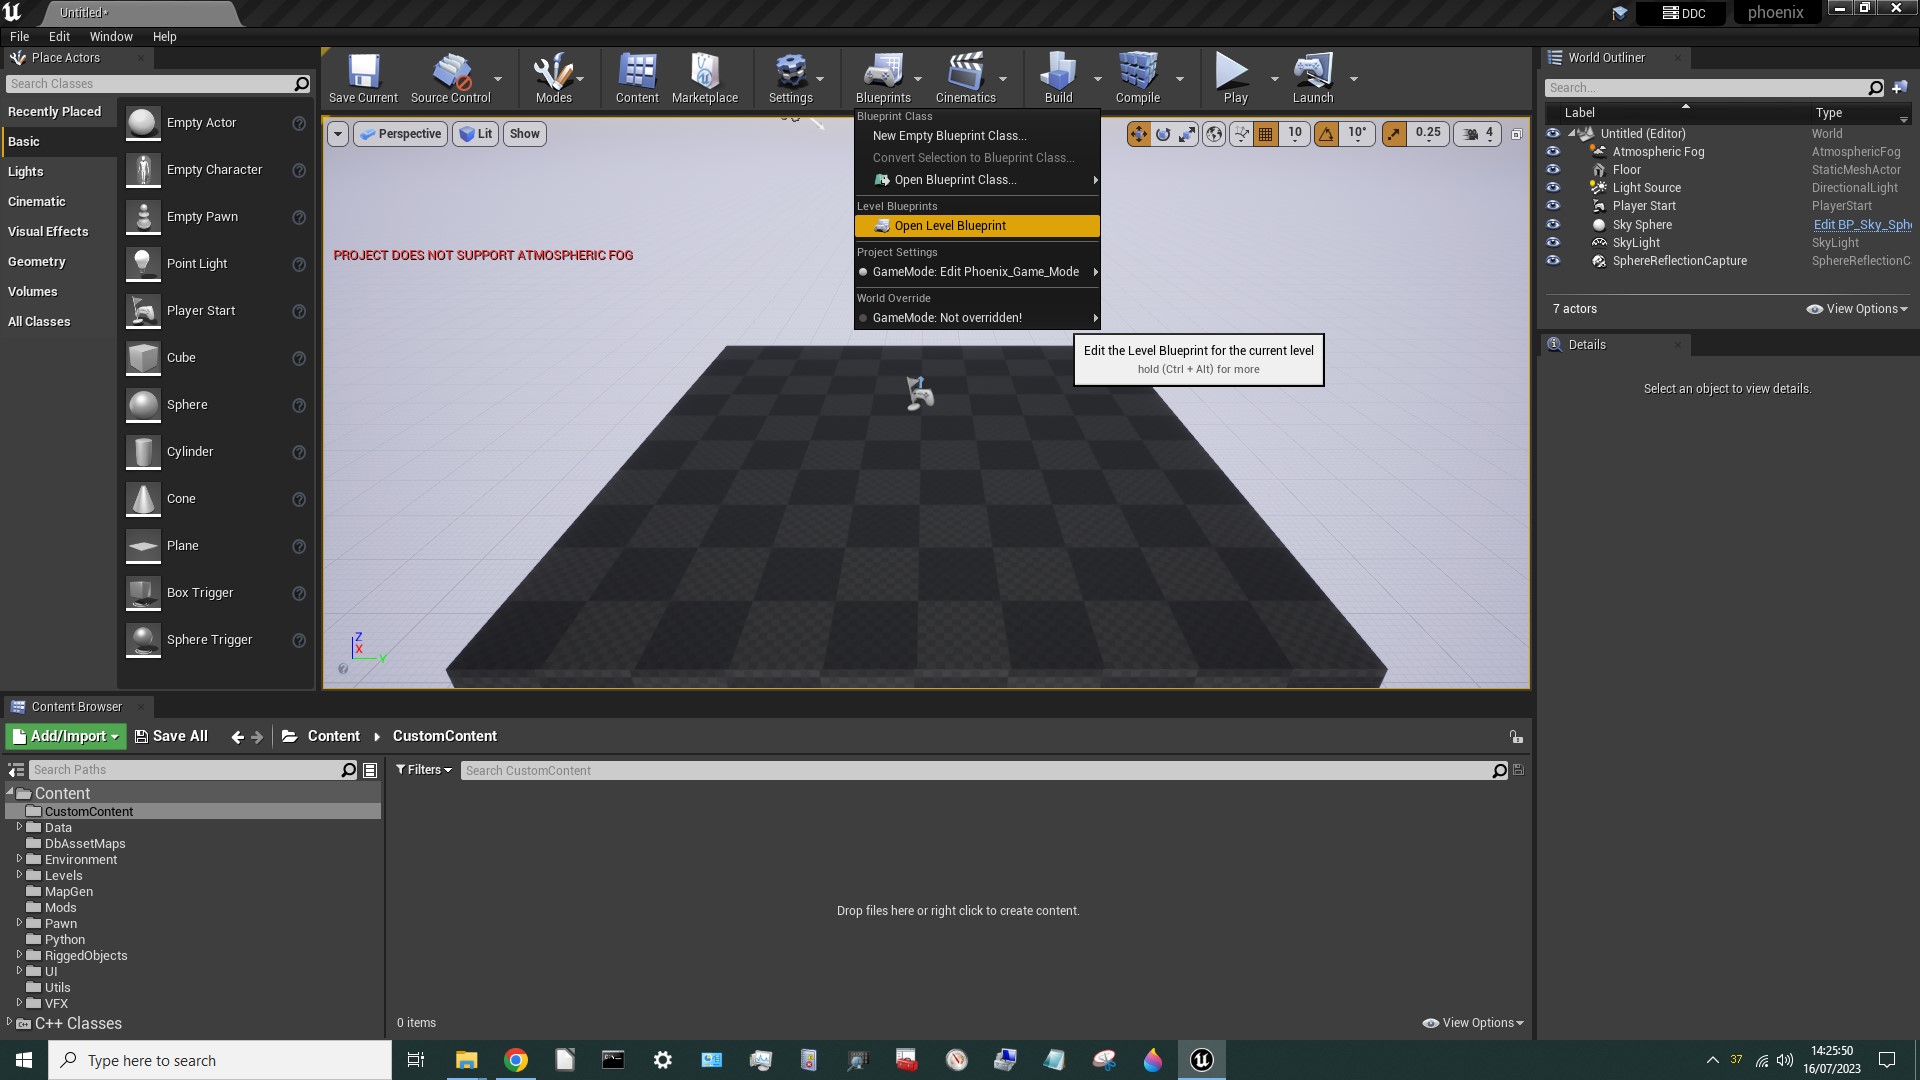Screen dimensions: 1920x1080
Task: Open the Perspective viewport dropdown
Action: (399, 133)
